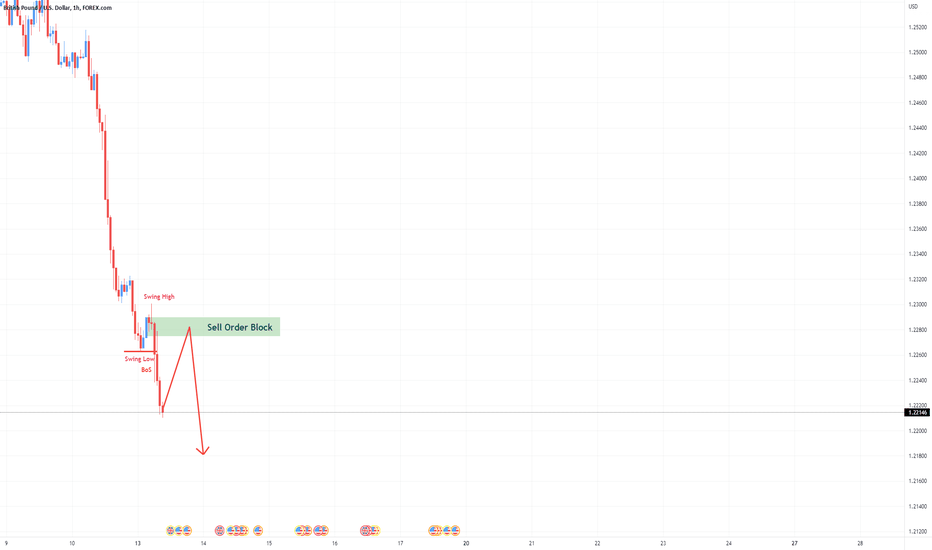The image size is (932, 550).
Task: Select the isolated US flag event before date 15
Action: click(258, 530)
